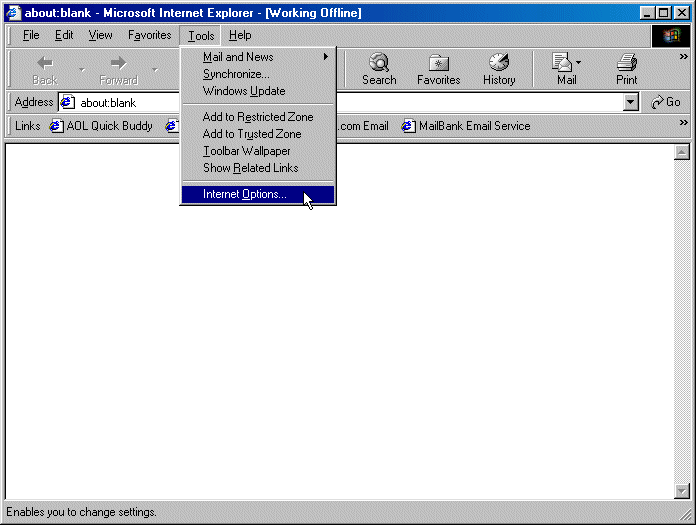Select Add to Restricted Zone

point(258,117)
